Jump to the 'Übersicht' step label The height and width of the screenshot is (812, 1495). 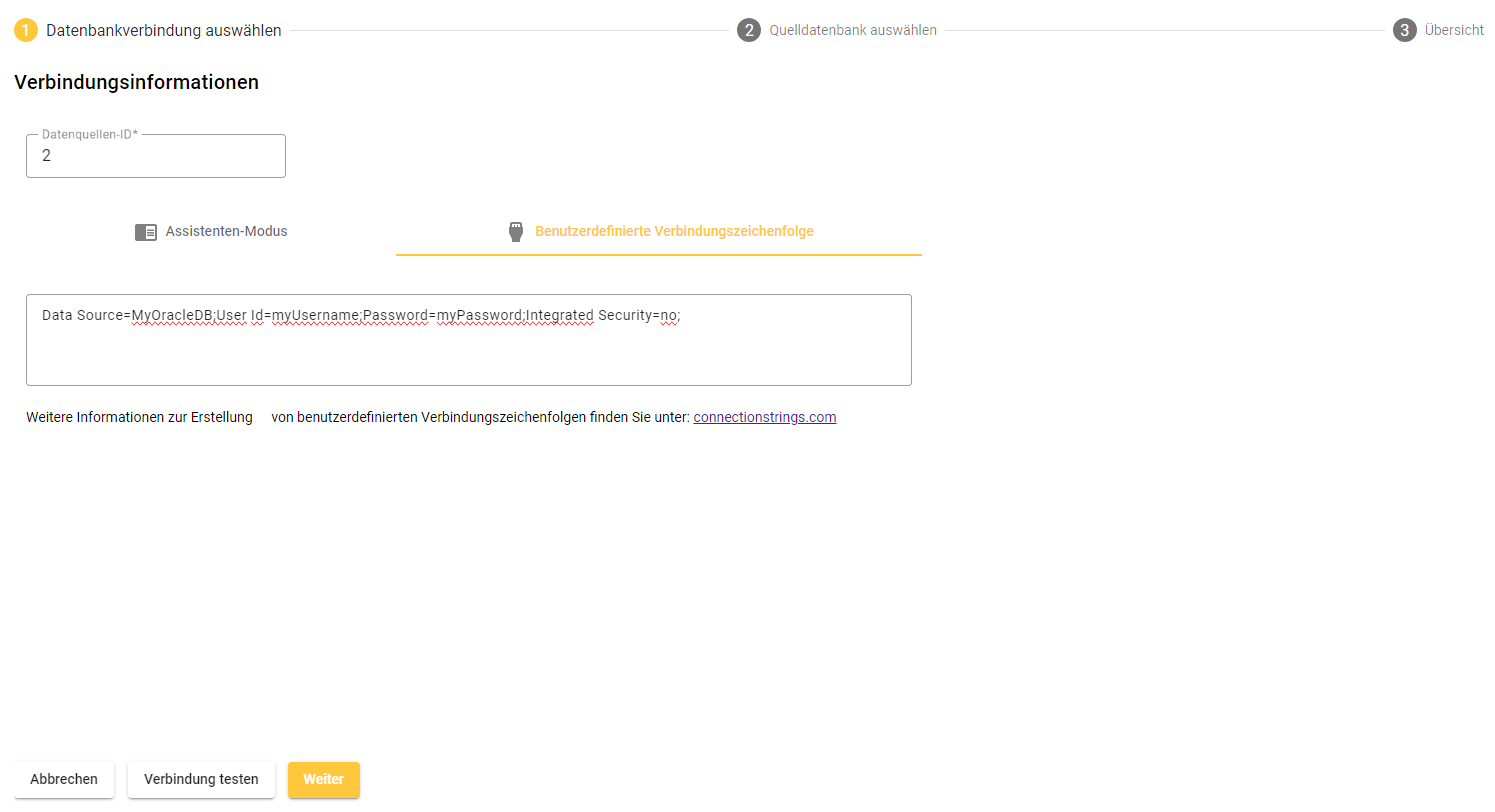pyautogui.click(x=1454, y=30)
